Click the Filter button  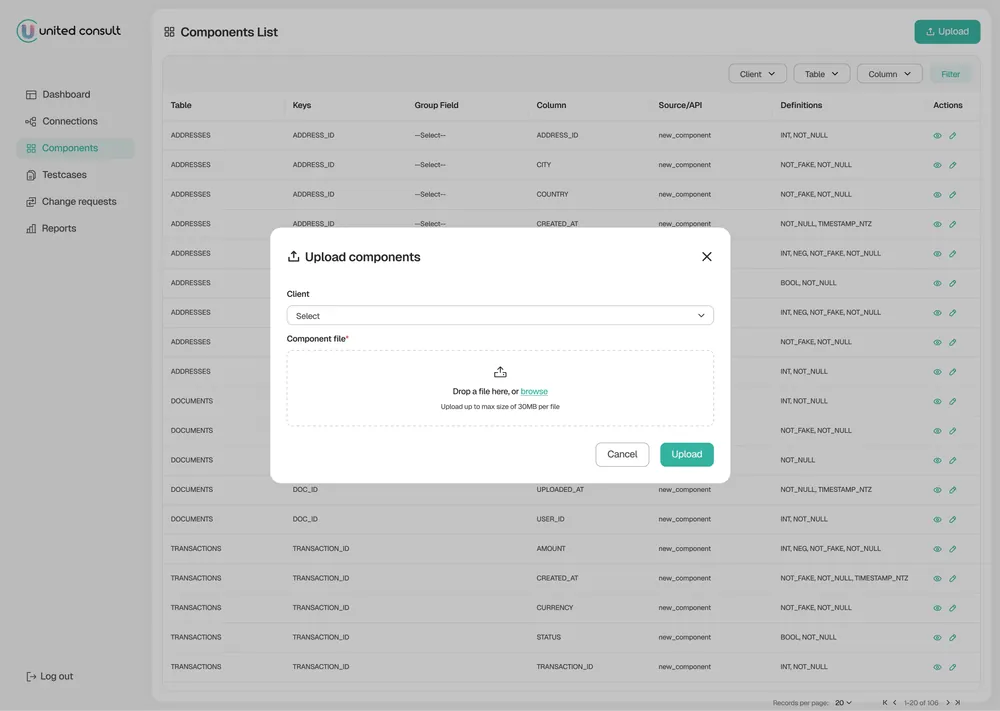pyautogui.click(x=950, y=74)
